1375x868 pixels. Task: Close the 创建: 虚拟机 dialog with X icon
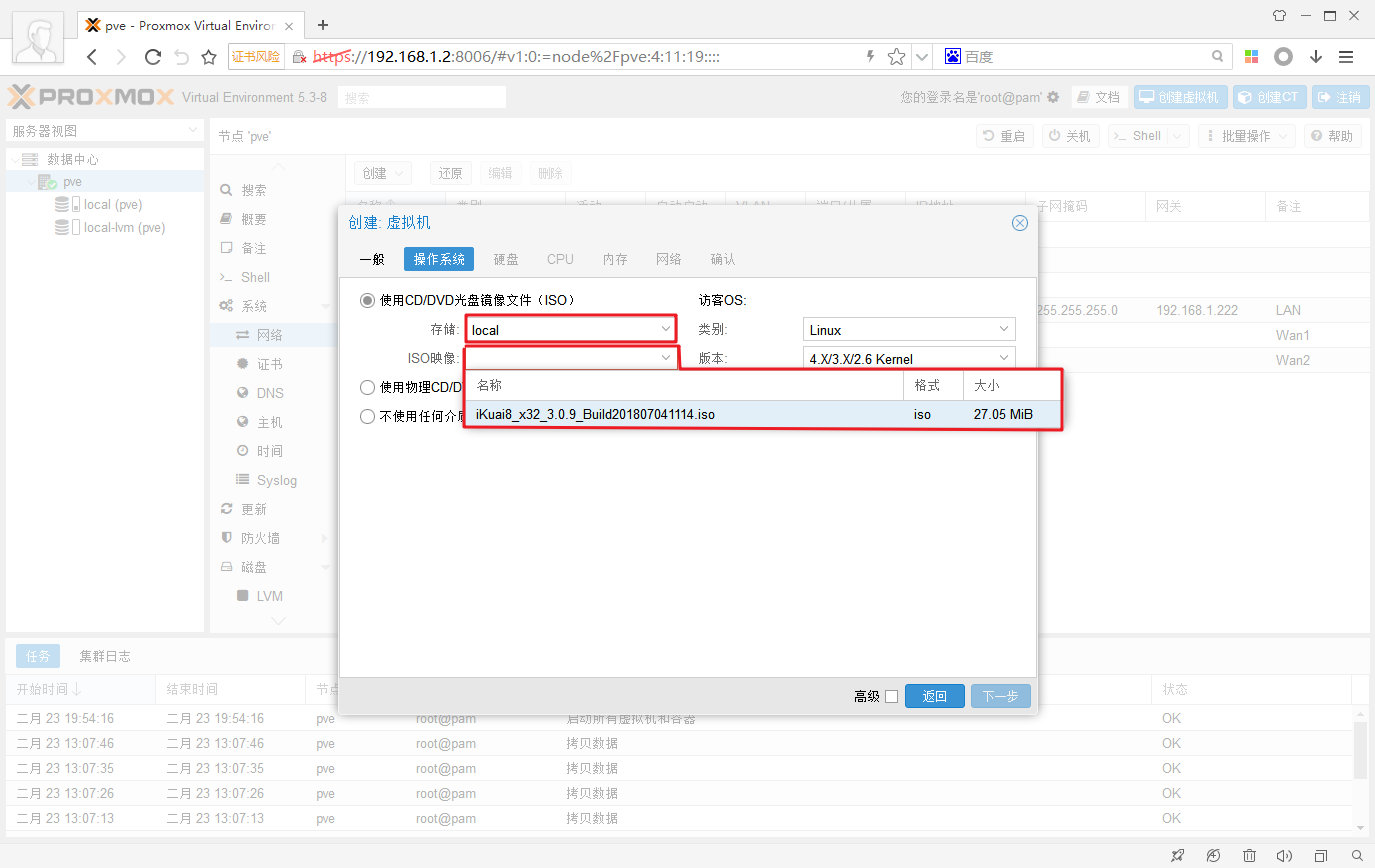click(1020, 223)
